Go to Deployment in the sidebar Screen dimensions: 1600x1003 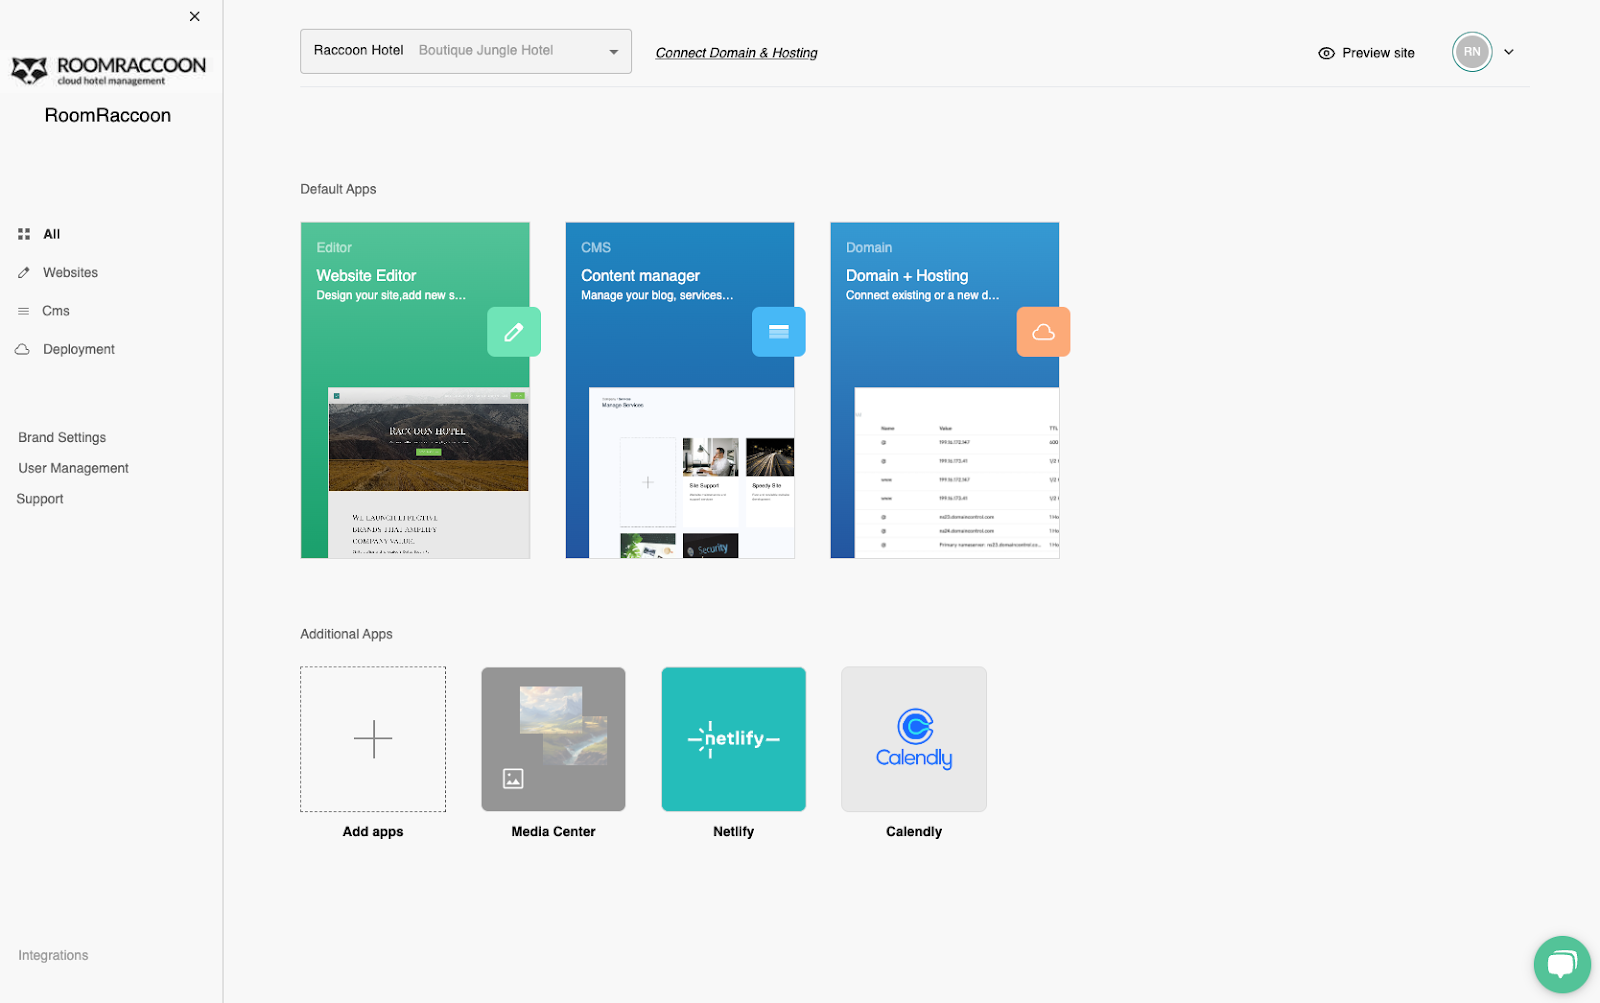pyautogui.click(x=79, y=349)
